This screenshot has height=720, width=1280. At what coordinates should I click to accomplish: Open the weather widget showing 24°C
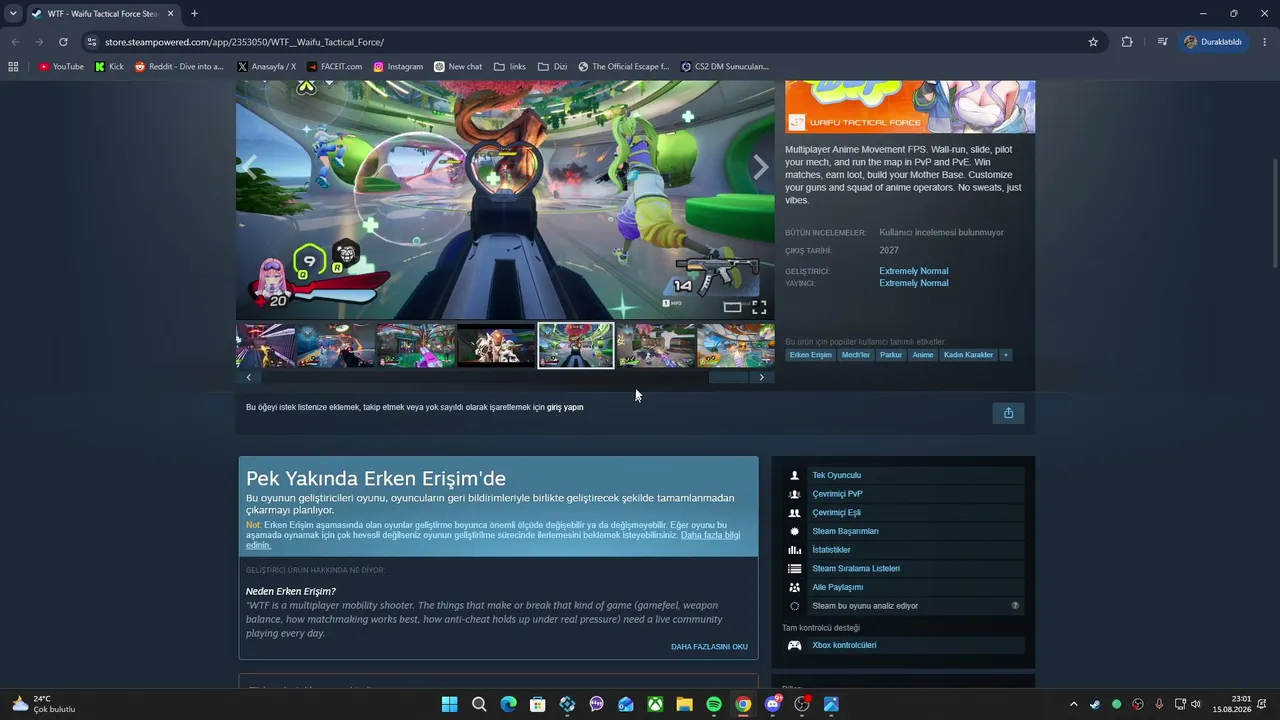coord(45,704)
